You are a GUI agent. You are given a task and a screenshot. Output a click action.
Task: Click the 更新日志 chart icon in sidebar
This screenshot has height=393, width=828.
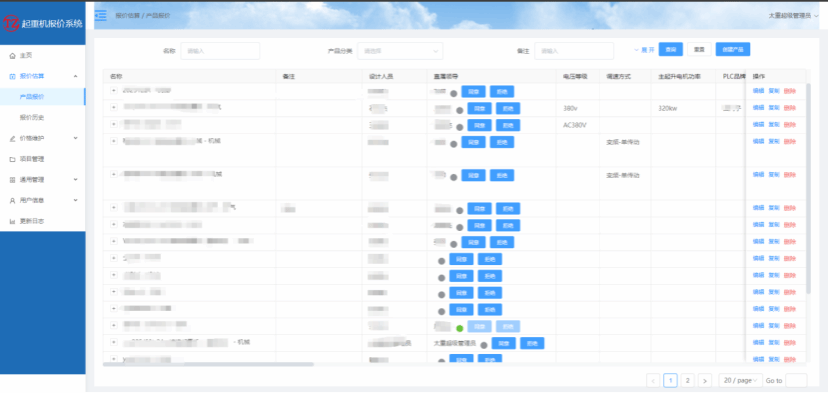coord(13,221)
